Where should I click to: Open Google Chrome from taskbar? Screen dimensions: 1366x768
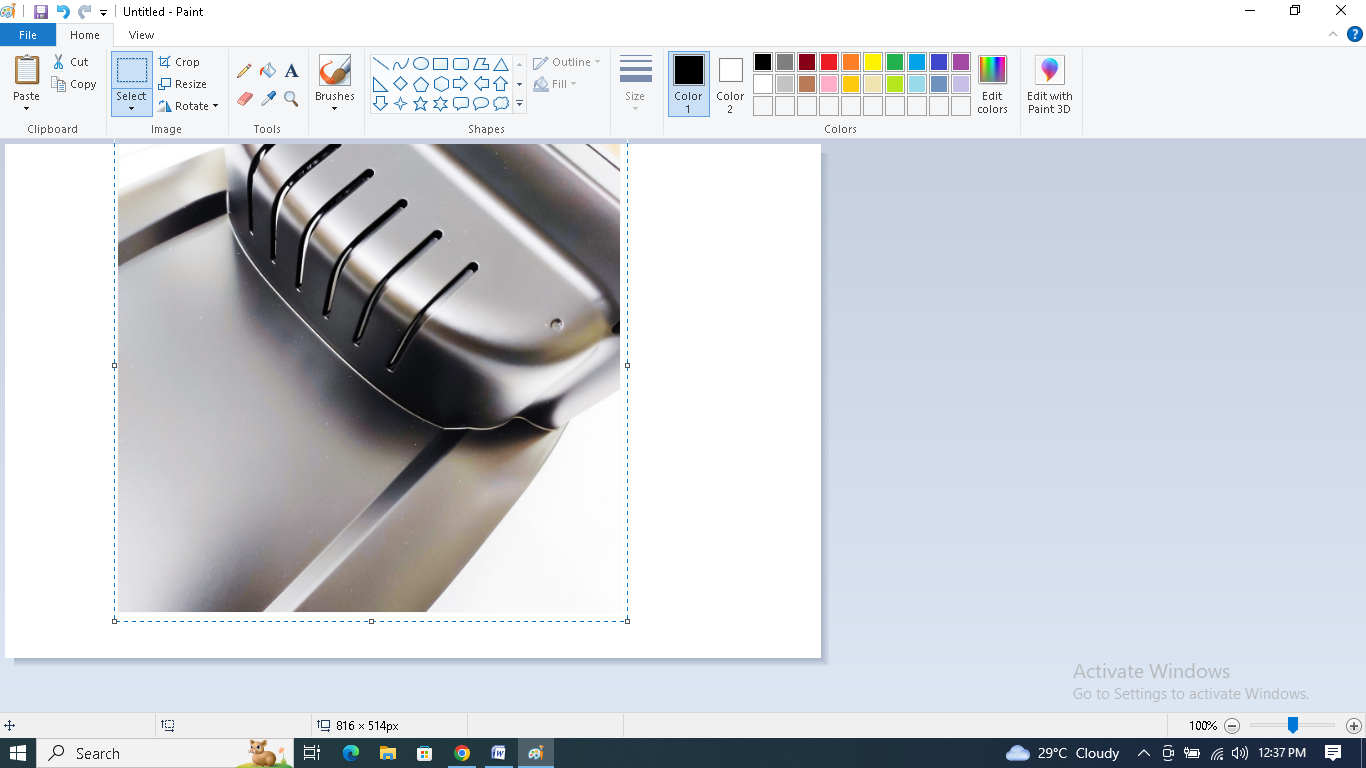pos(461,753)
